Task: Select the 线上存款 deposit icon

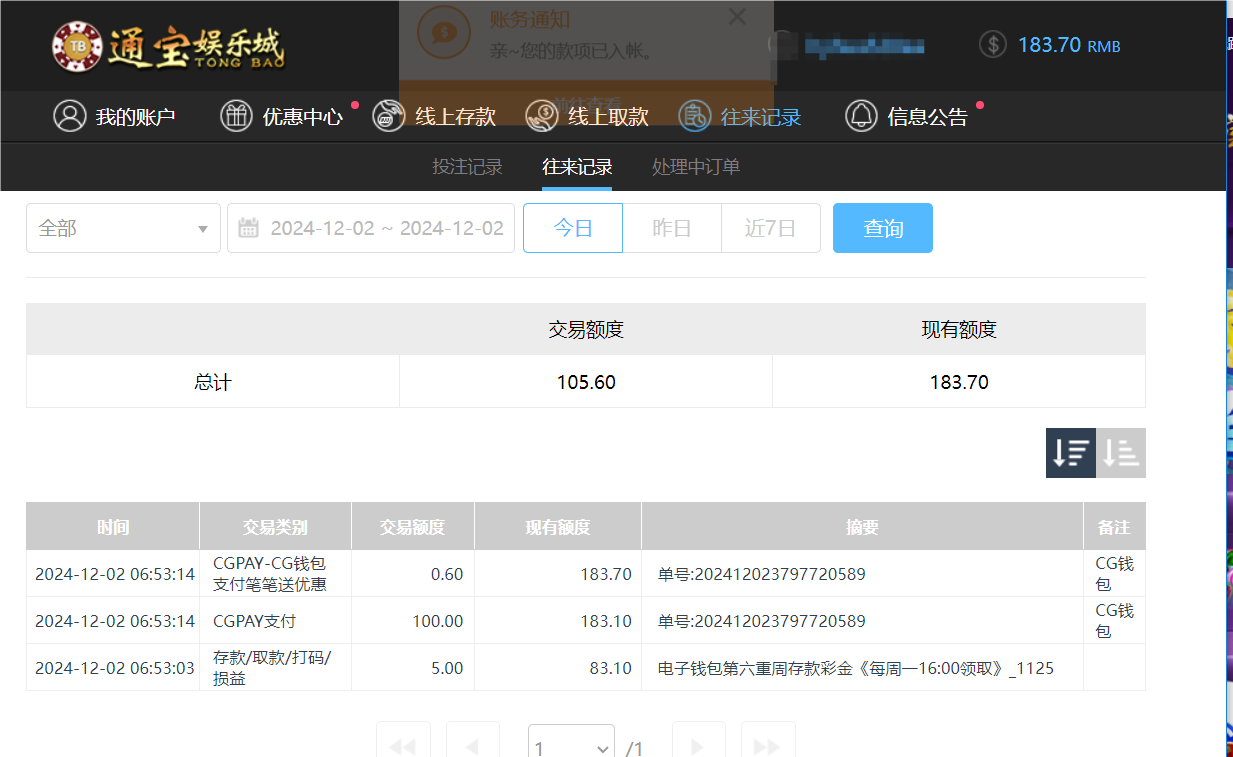Action: pos(388,116)
